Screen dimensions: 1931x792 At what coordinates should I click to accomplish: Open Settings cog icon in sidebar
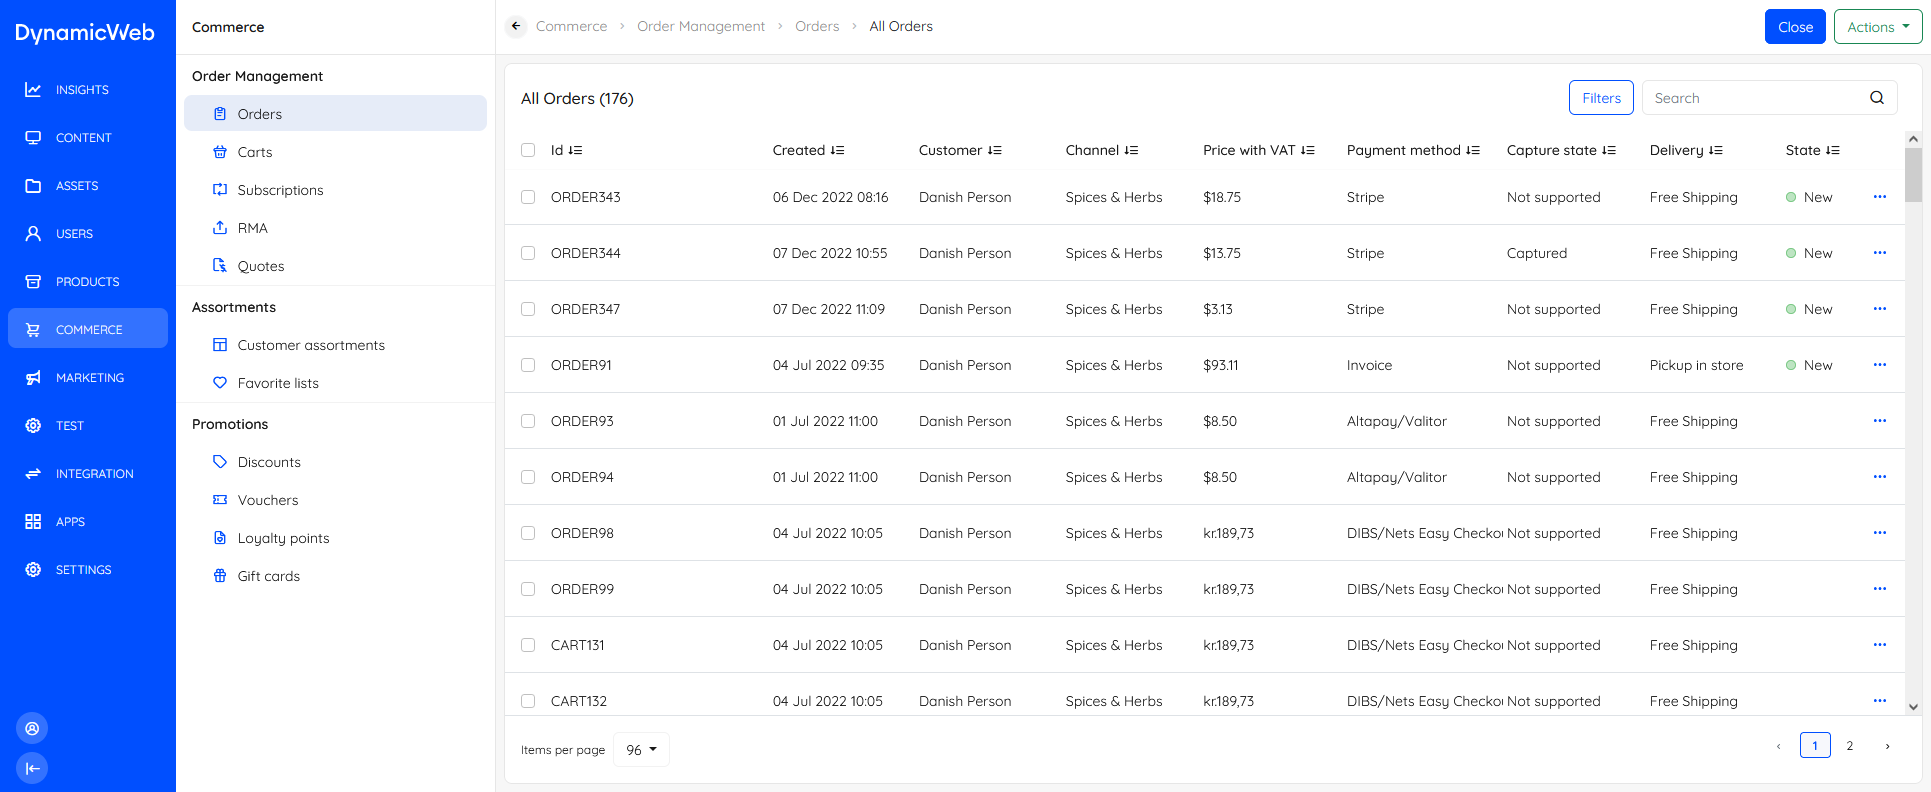(33, 570)
